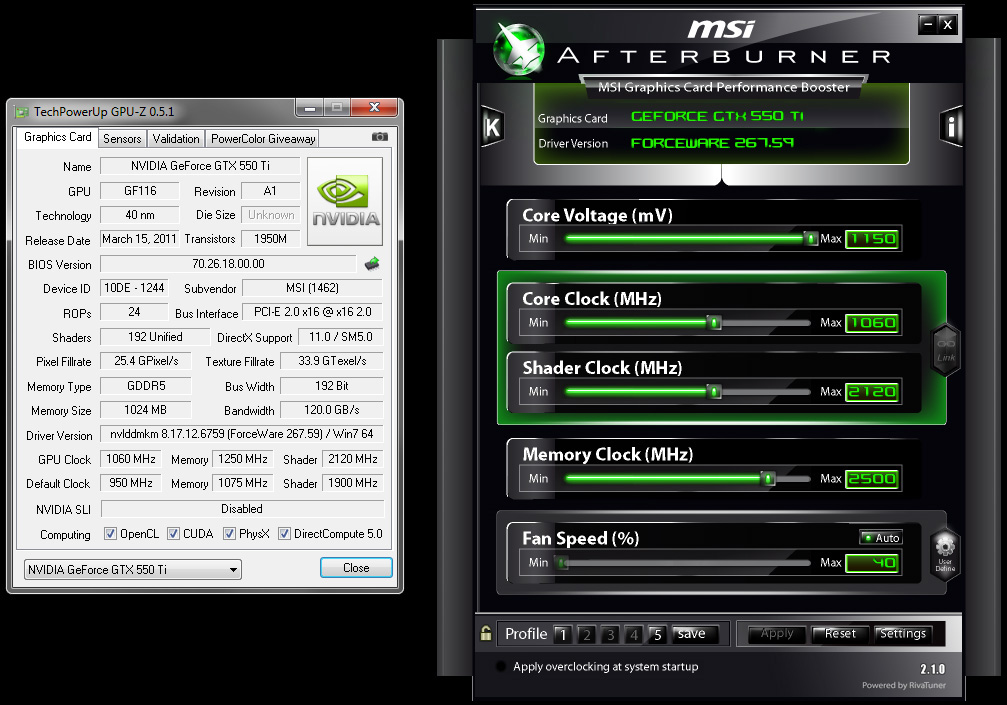Click the Shader Clock value box 2120
Screen dimensions: 1007x705
pos(872,392)
